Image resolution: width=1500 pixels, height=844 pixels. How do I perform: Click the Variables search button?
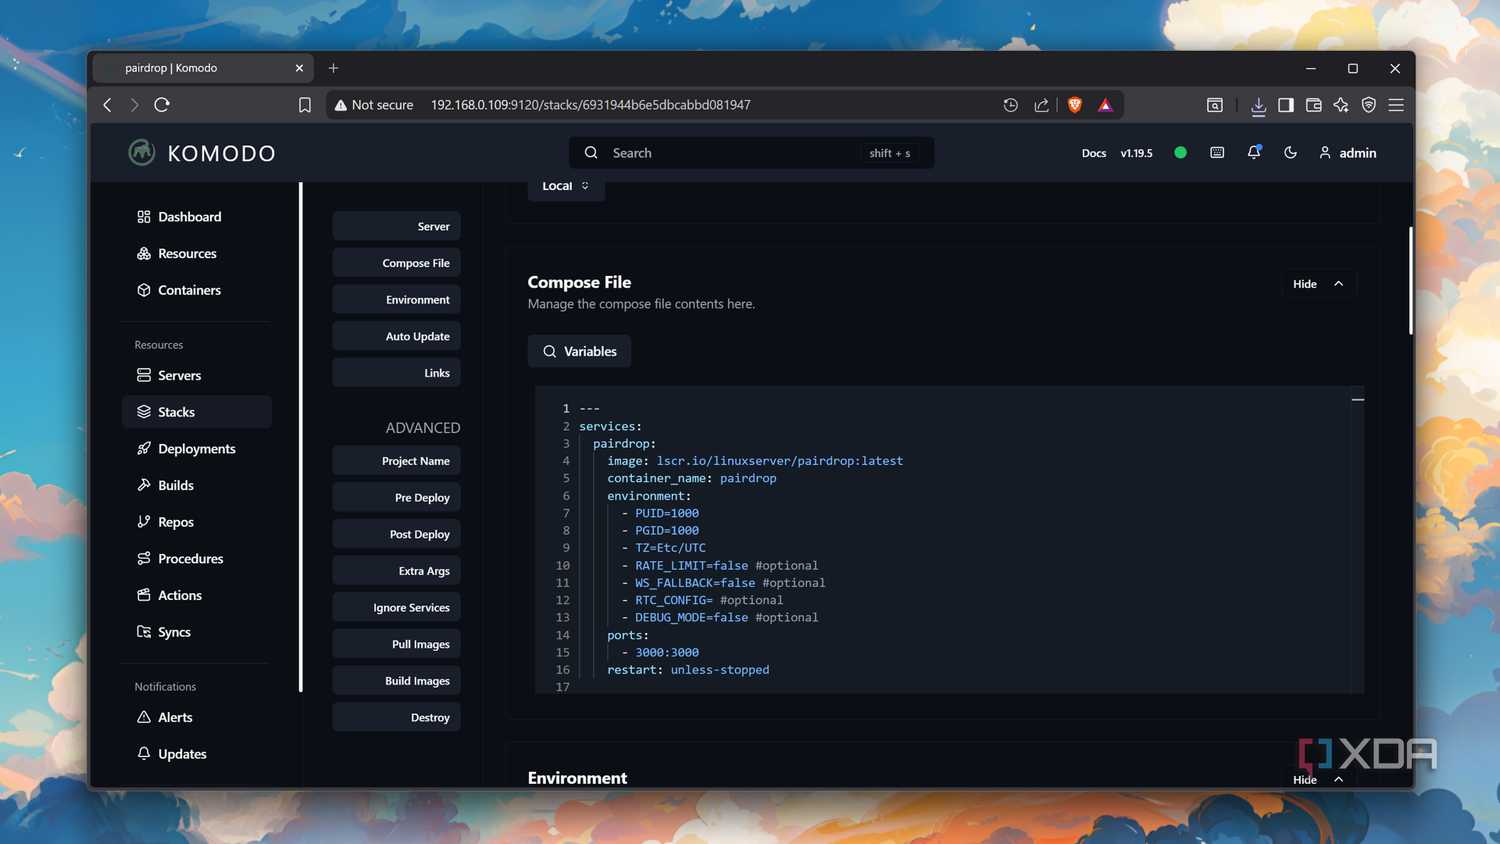coord(579,351)
